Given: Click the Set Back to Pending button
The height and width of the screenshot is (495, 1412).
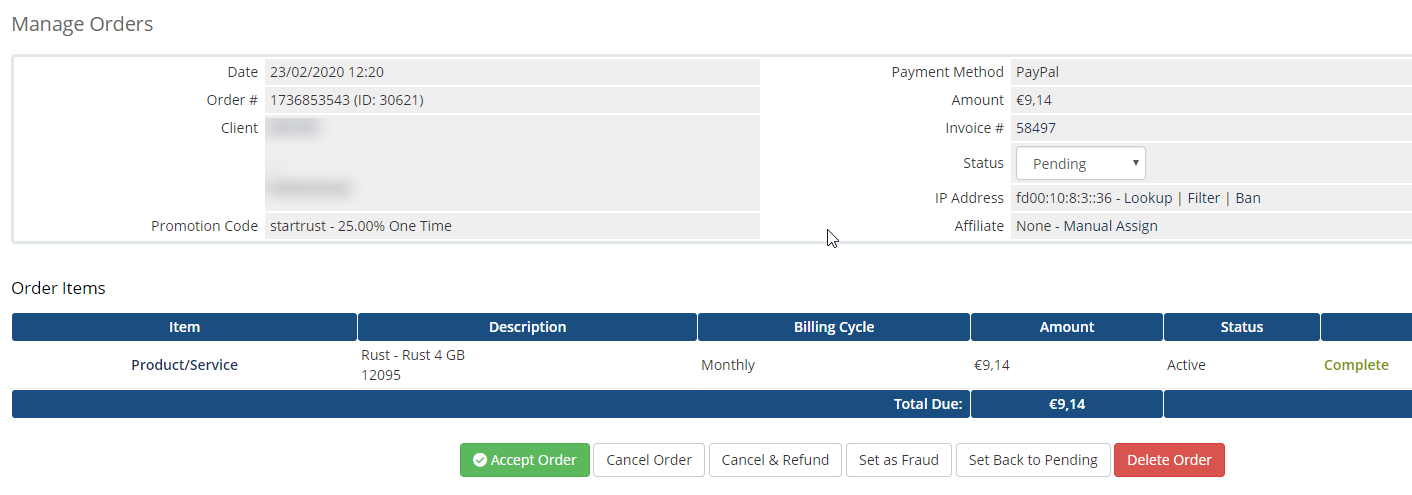Looking at the screenshot, I should coord(1033,460).
